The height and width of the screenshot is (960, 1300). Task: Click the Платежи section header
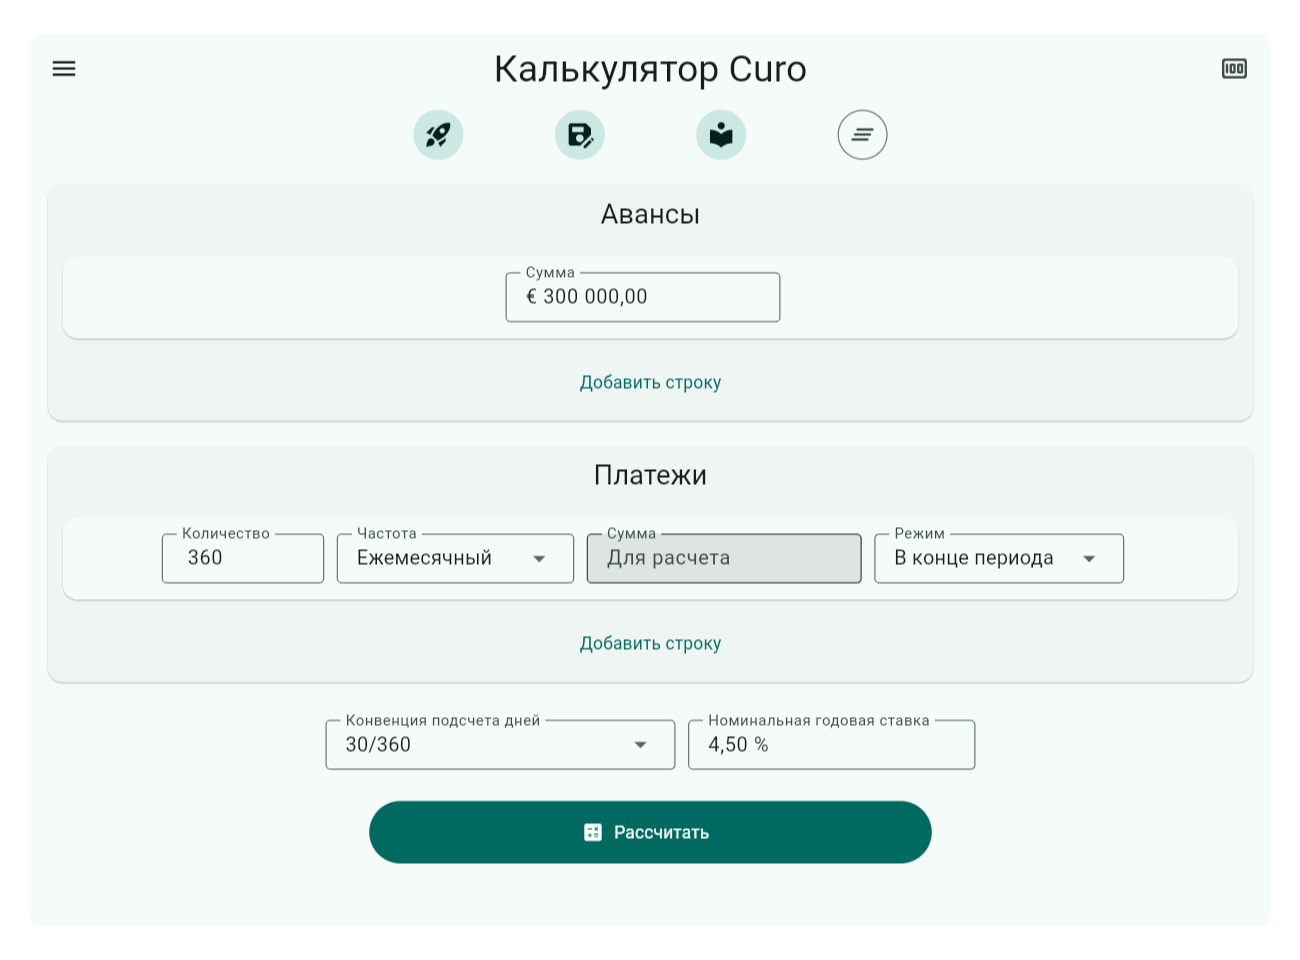[650, 475]
